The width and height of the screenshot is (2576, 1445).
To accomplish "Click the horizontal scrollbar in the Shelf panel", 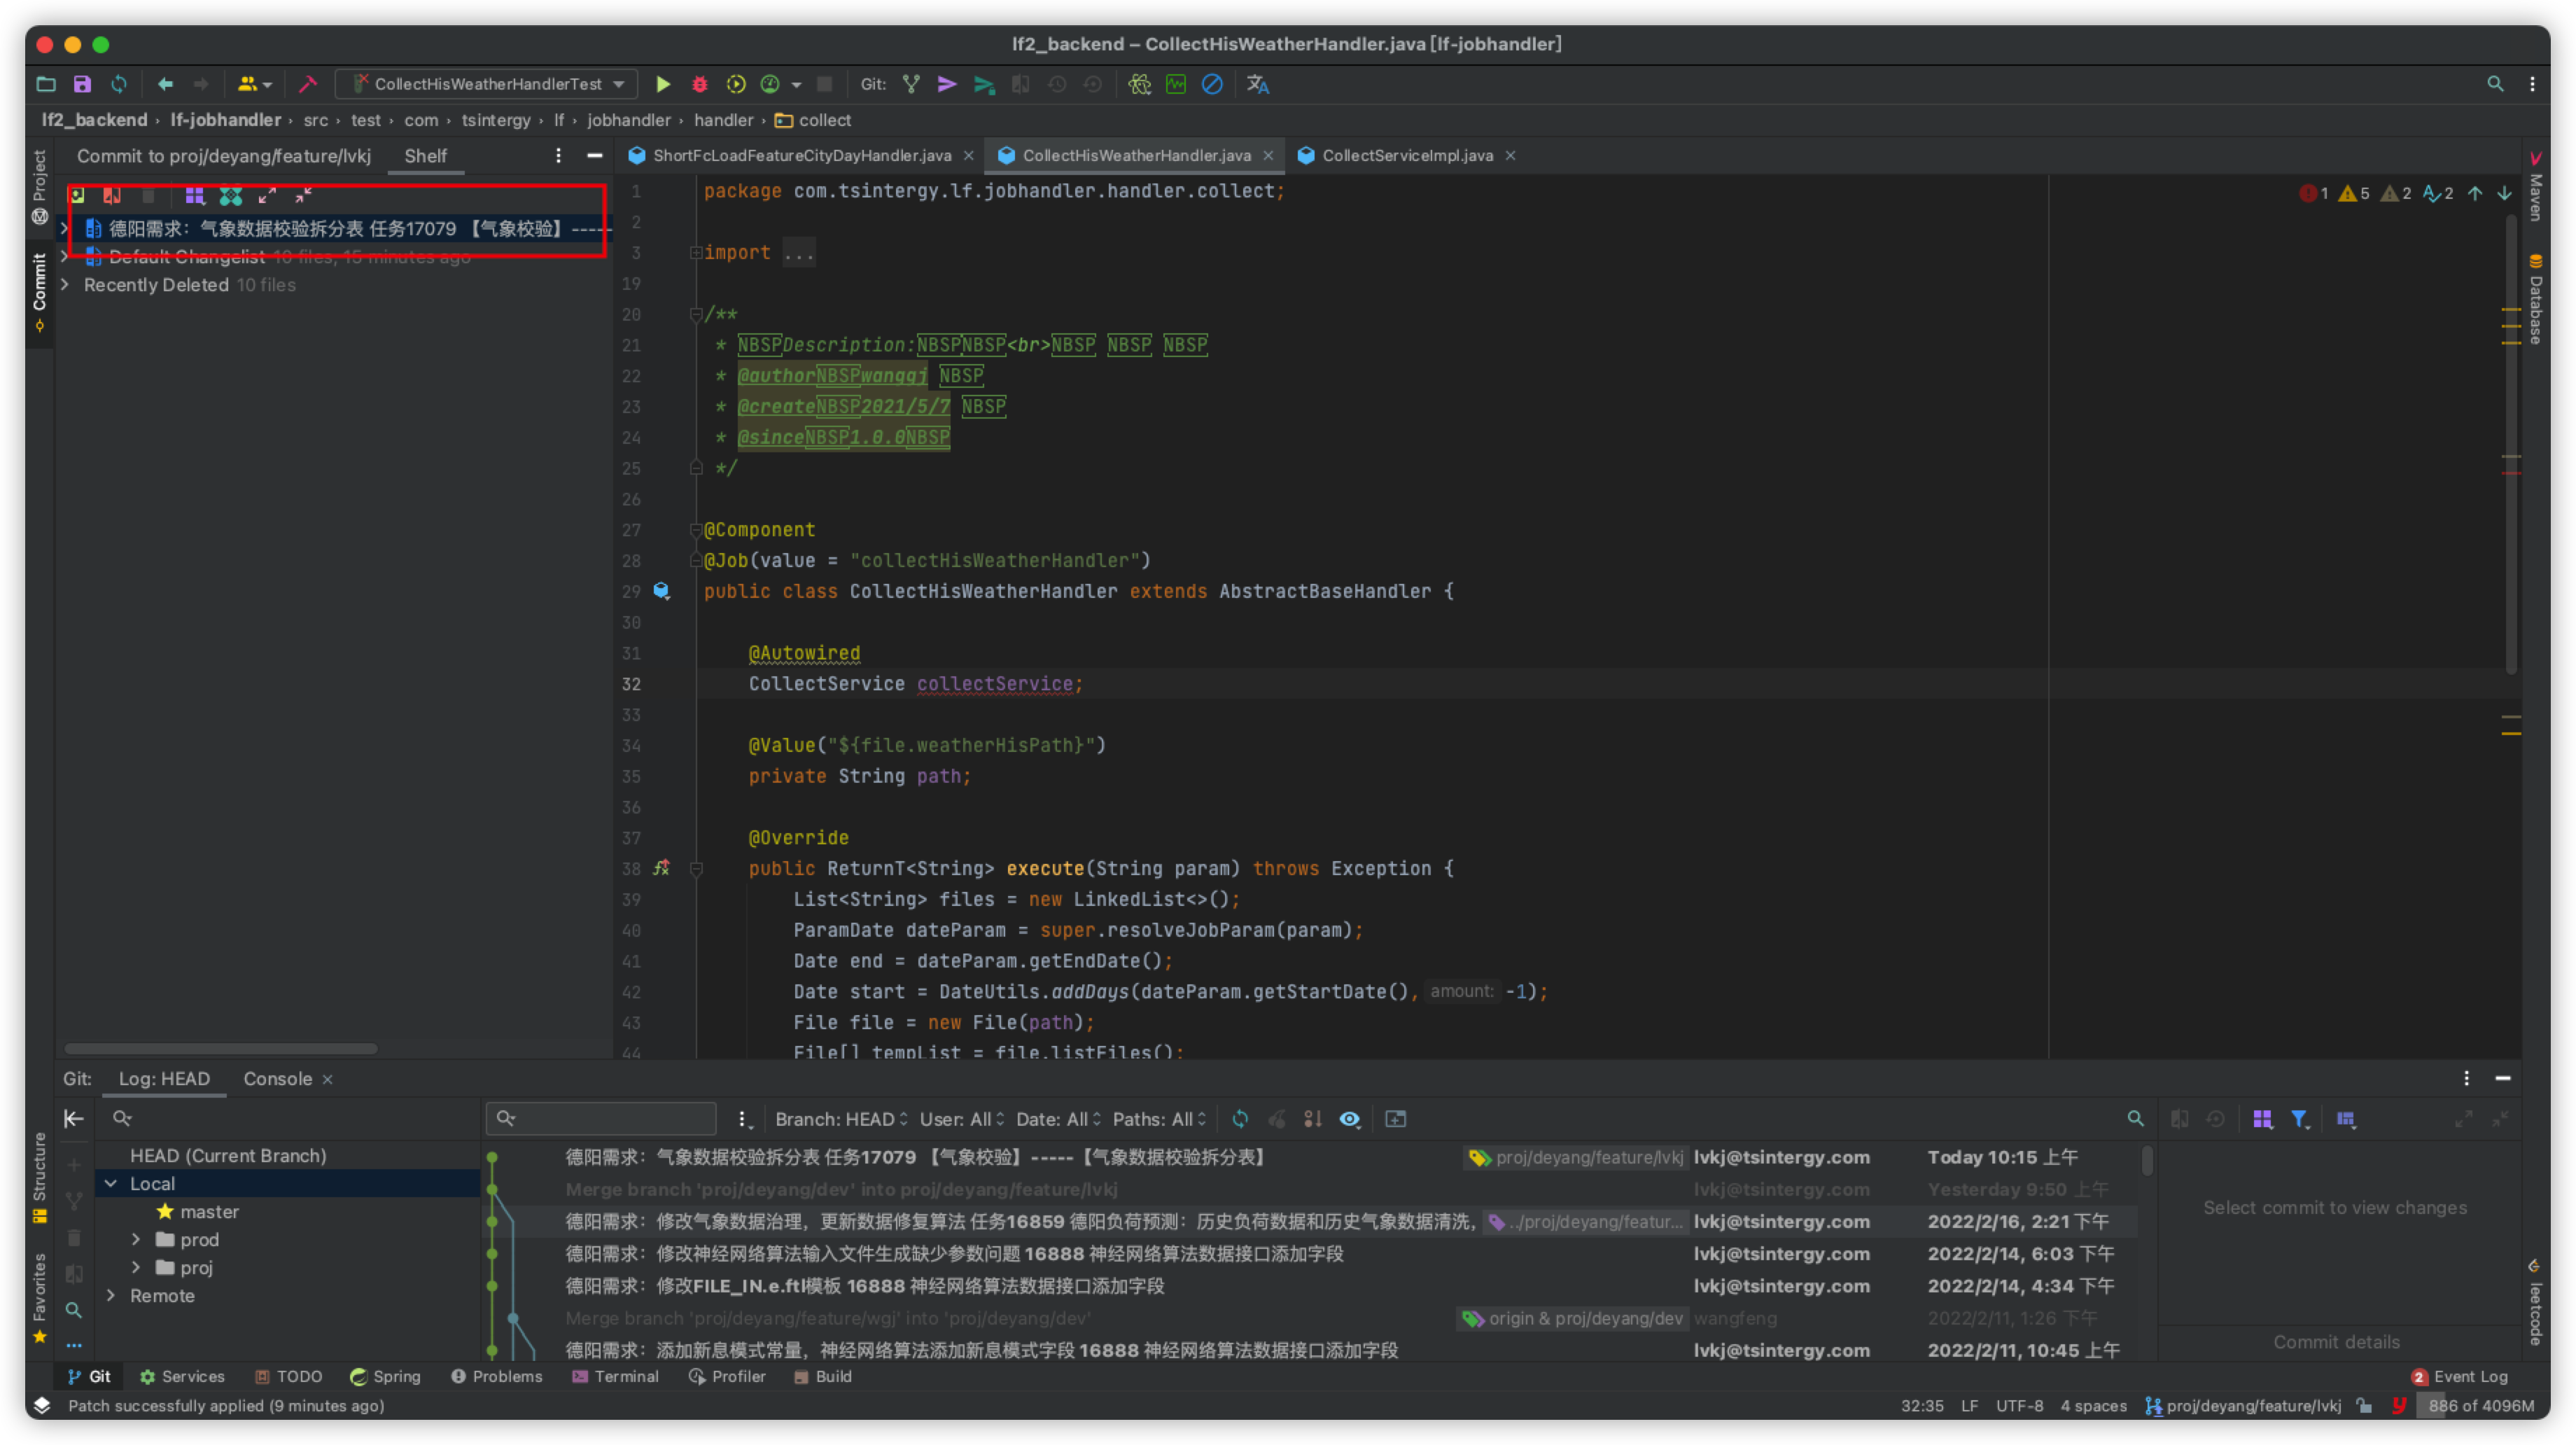I will (x=220, y=1049).
